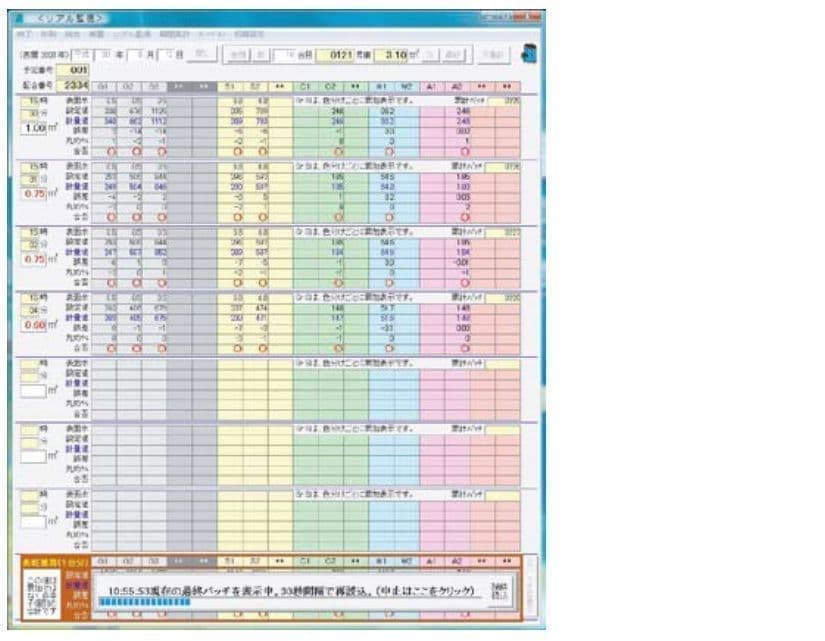Click the blue exit door icon
This screenshot has width=825, height=641.
pyautogui.click(x=529, y=54)
